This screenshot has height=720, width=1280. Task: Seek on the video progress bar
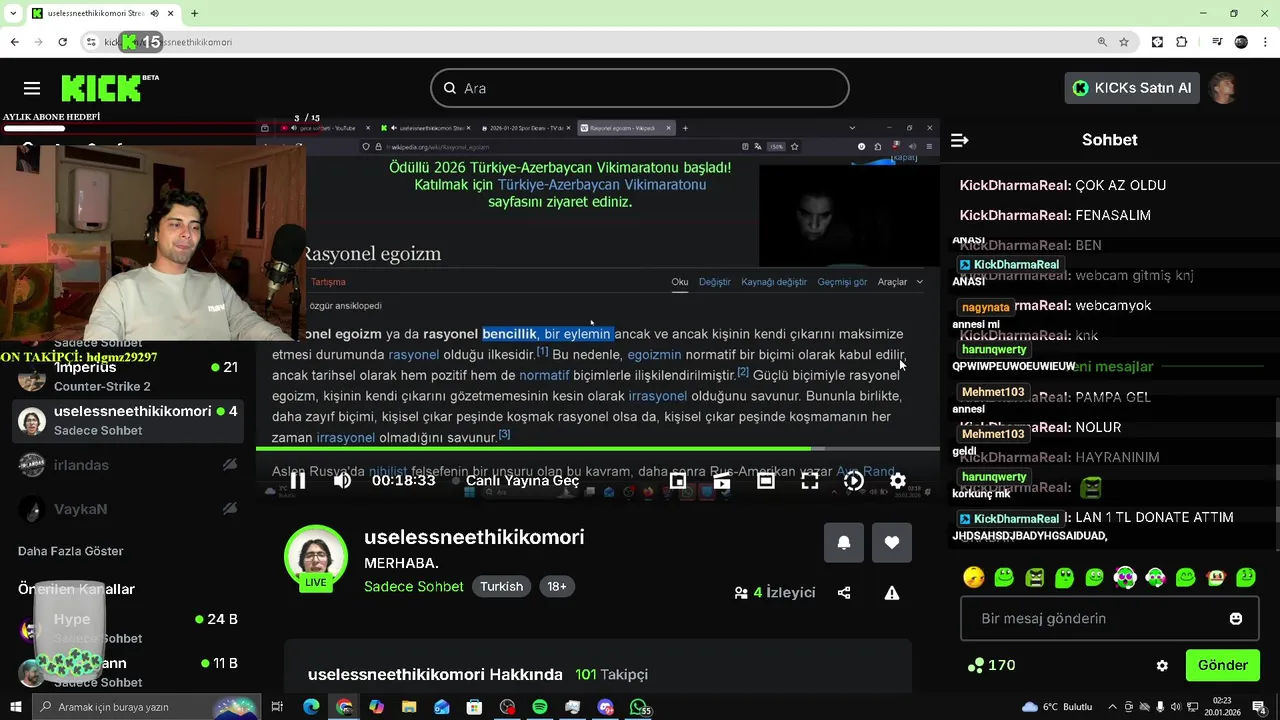click(597, 449)
